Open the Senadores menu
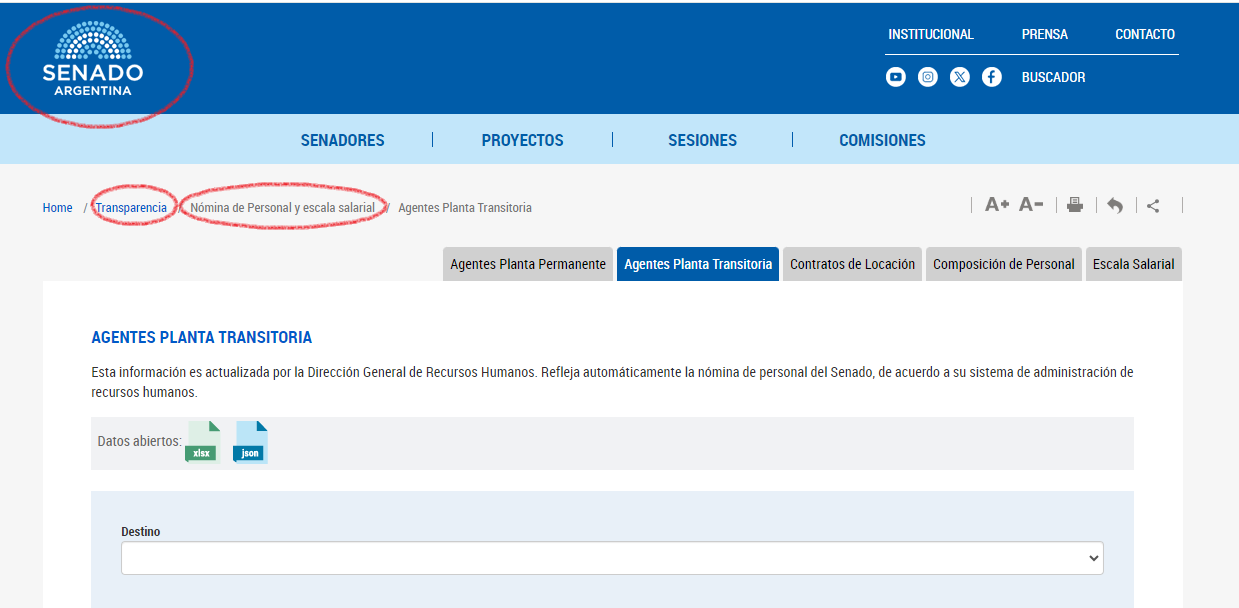 coord(342,140)
